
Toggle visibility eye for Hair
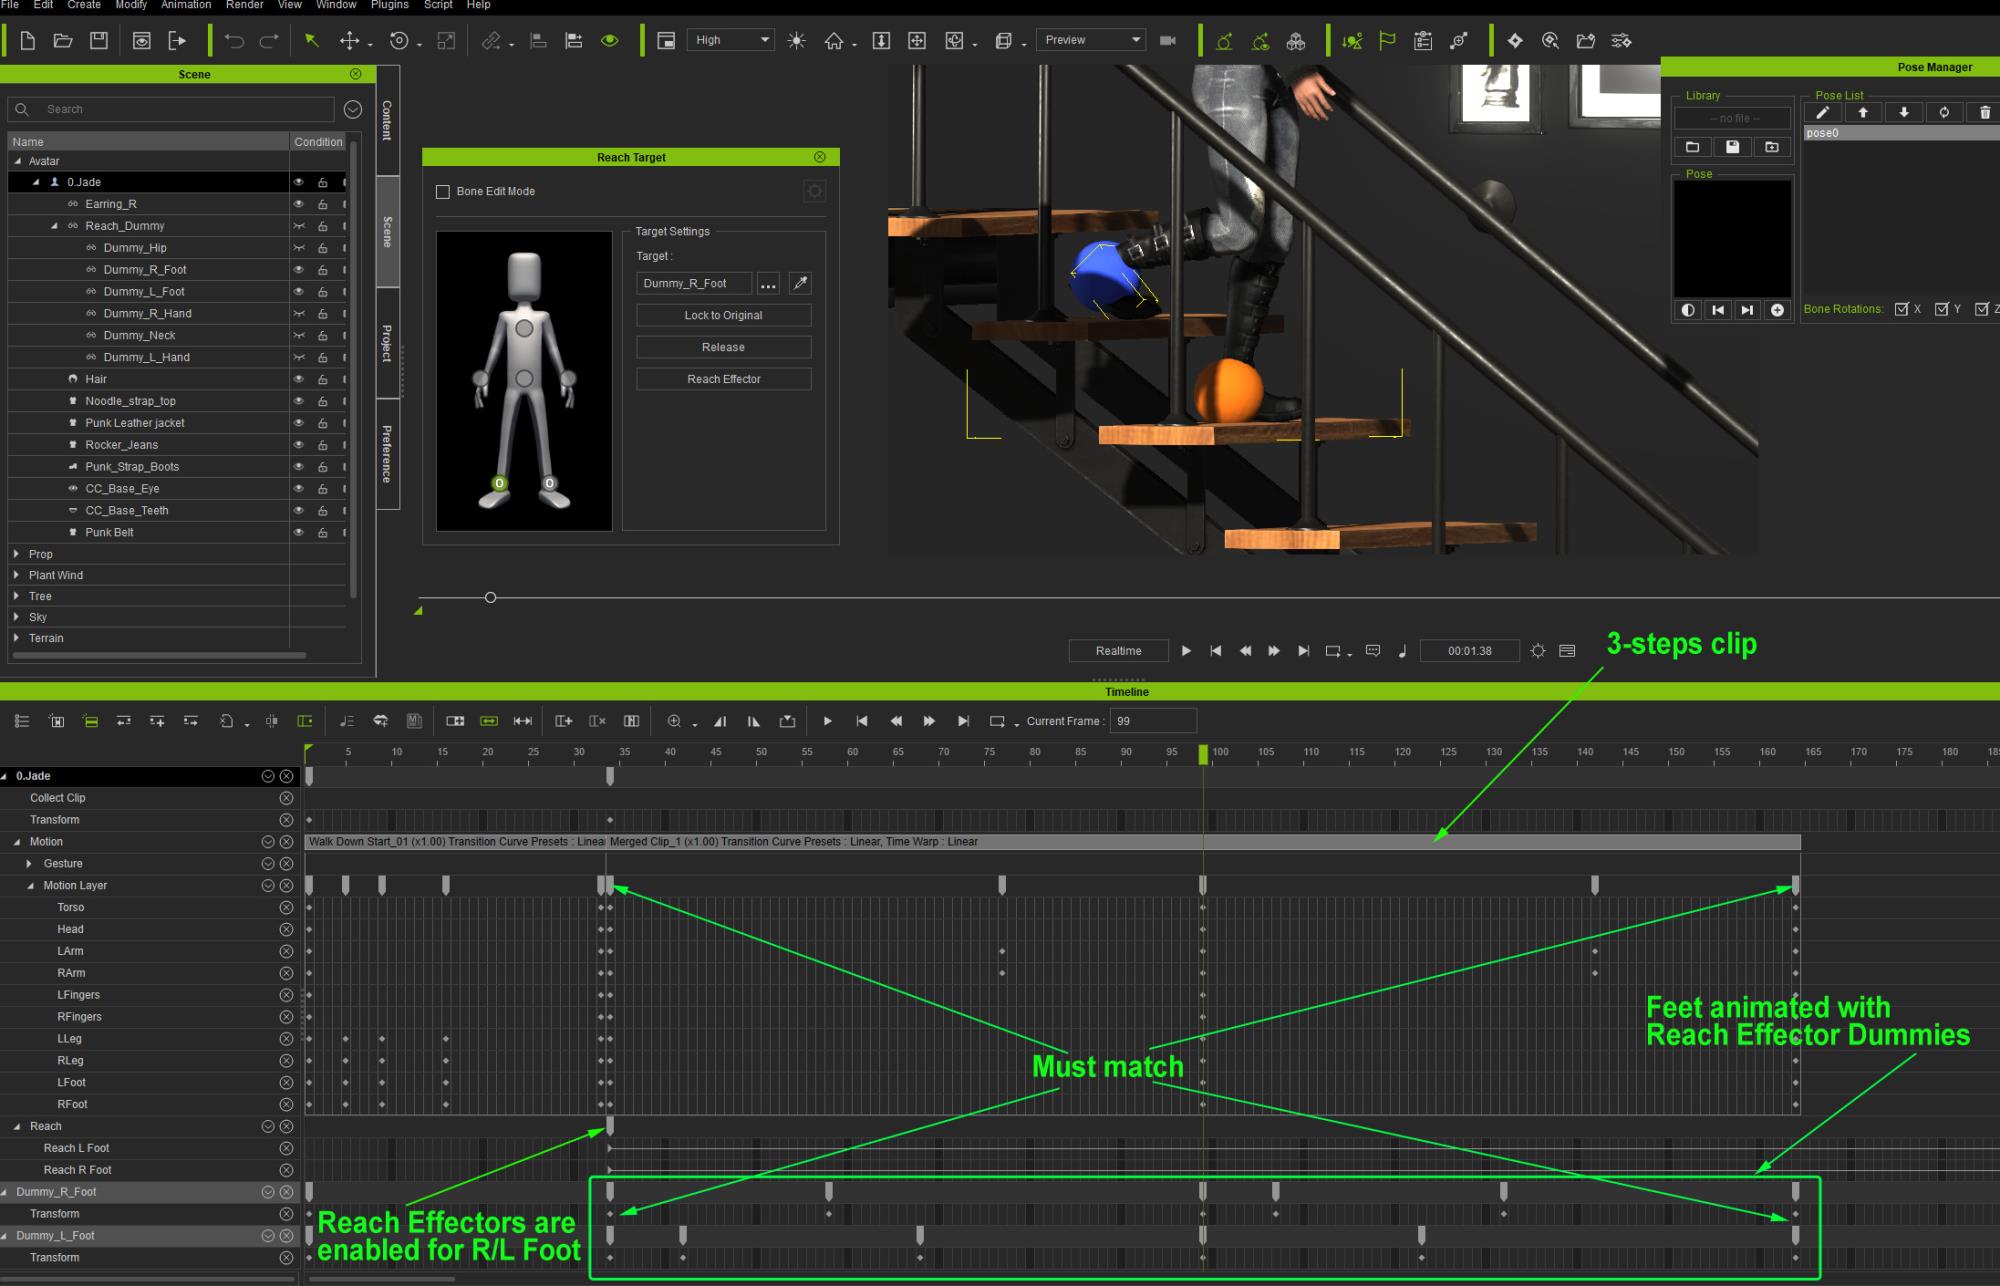pos(298,379)
